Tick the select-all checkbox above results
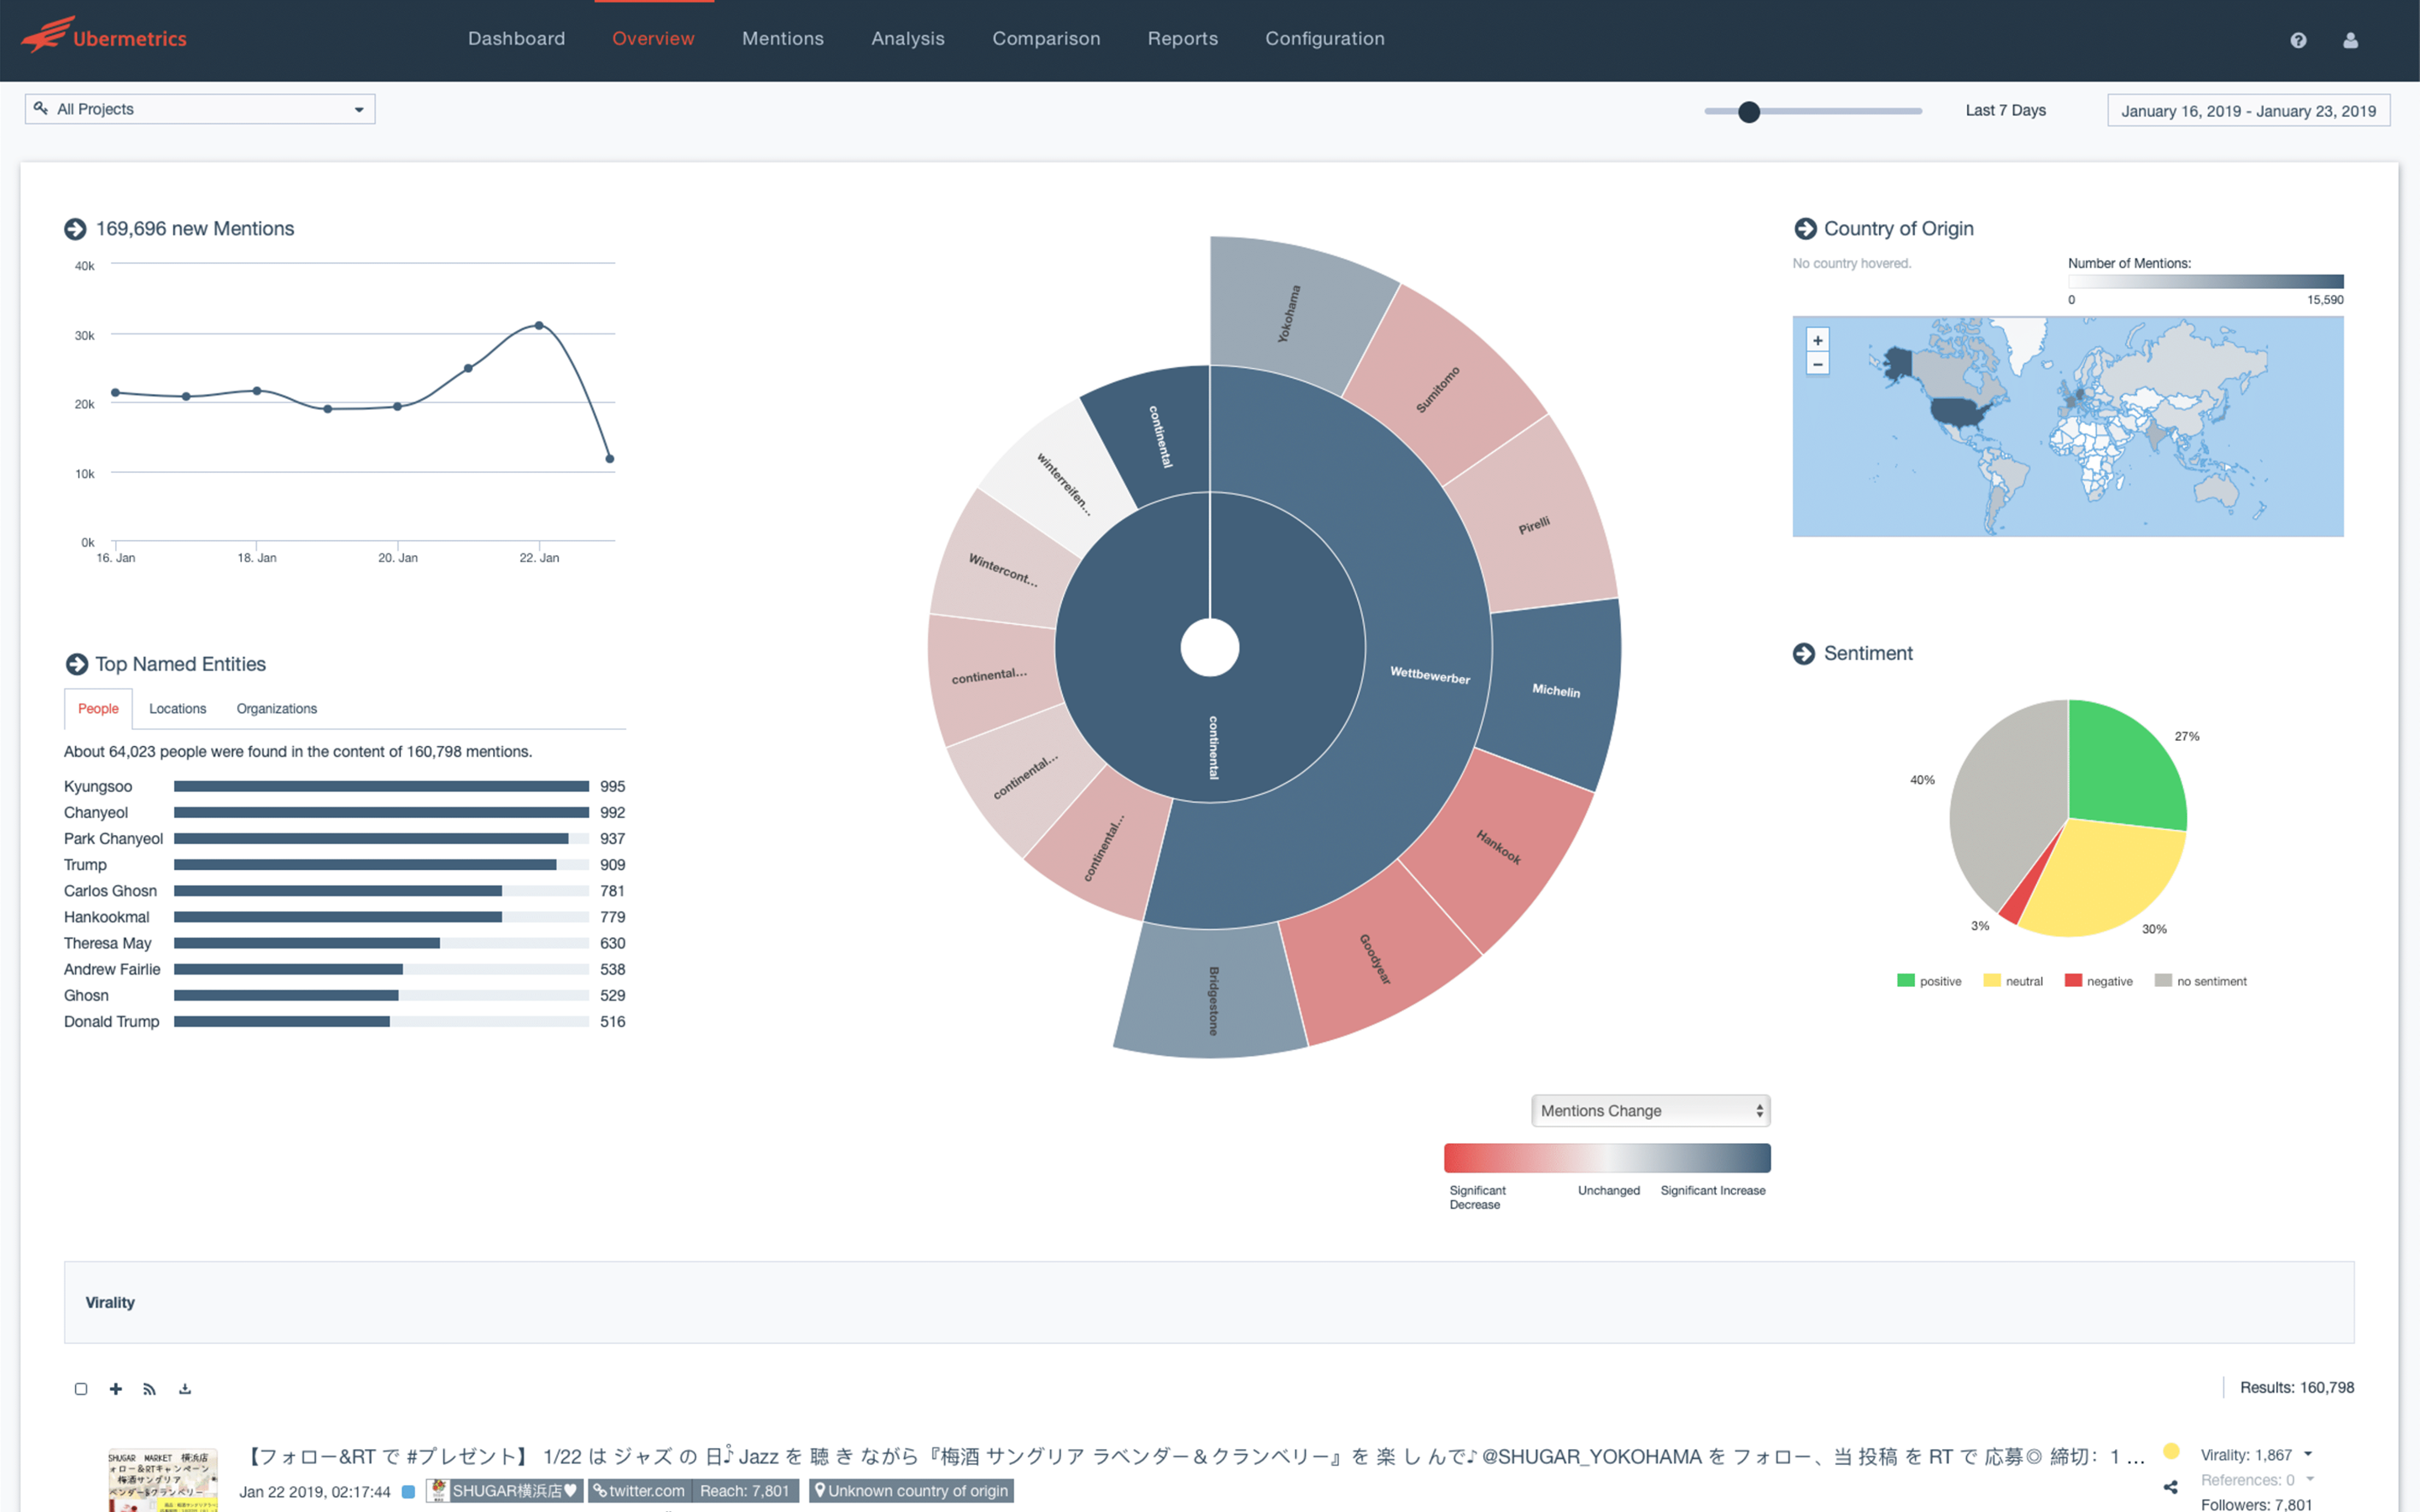The width and height of the screenshot is (2420, 1512). (81, 1388)
